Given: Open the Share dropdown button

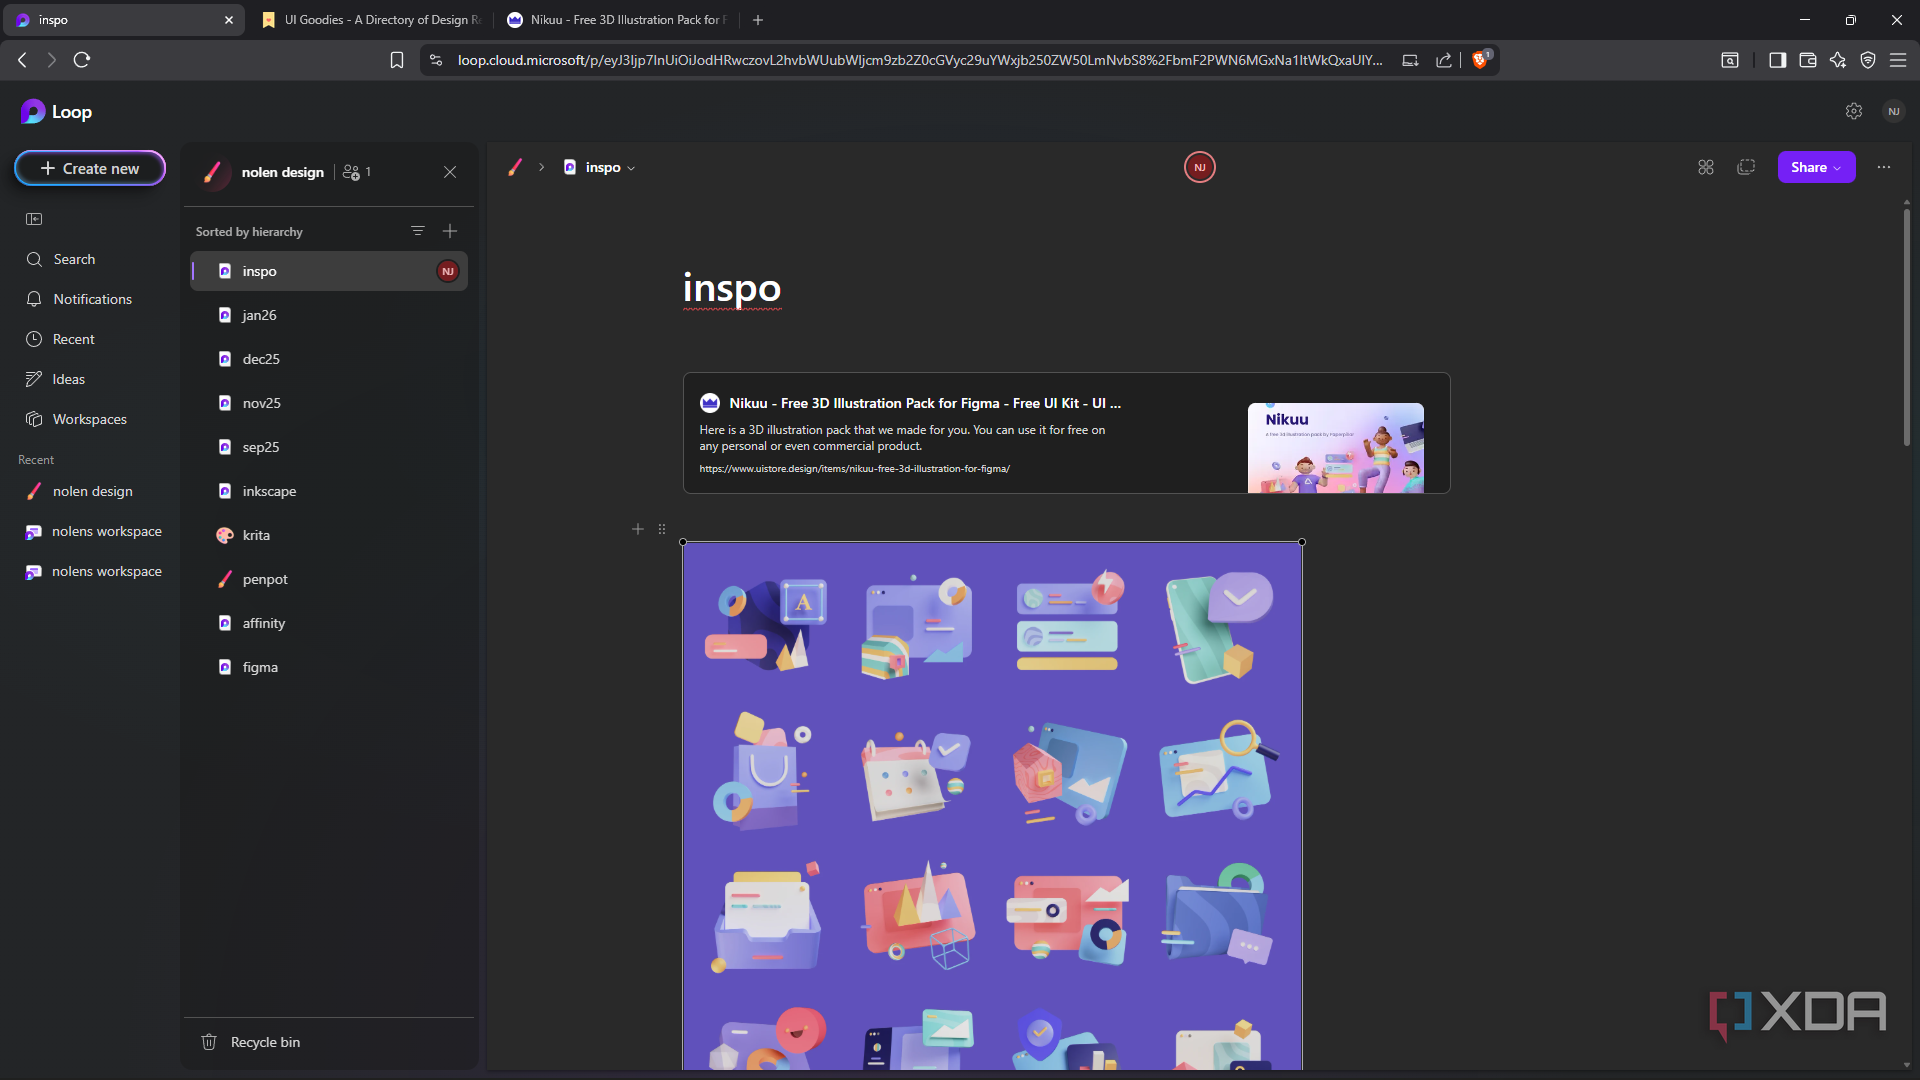Looking at the screenshot, I should pyautogui.click(x=1816, y=167).
